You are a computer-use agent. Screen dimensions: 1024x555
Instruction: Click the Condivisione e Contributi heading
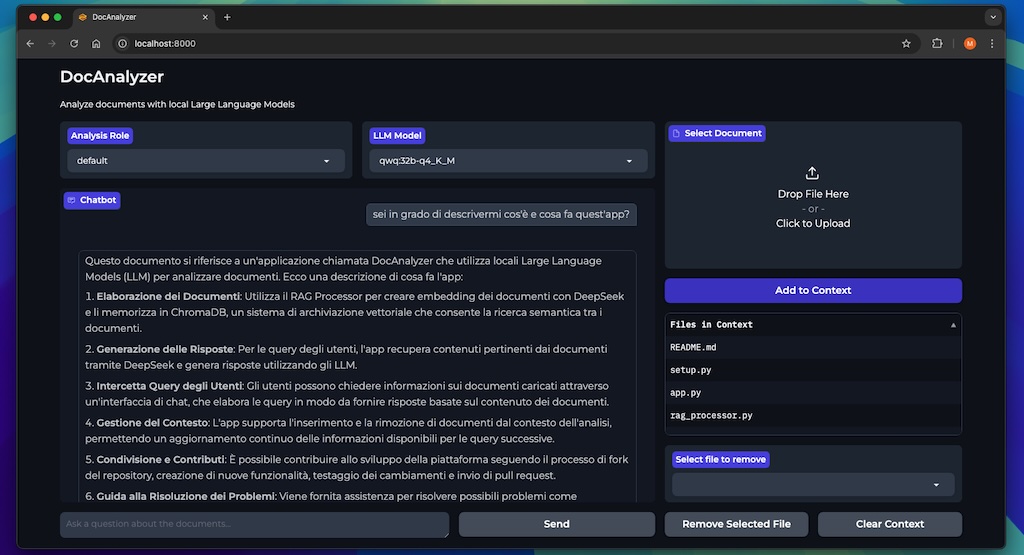(160, 460)
